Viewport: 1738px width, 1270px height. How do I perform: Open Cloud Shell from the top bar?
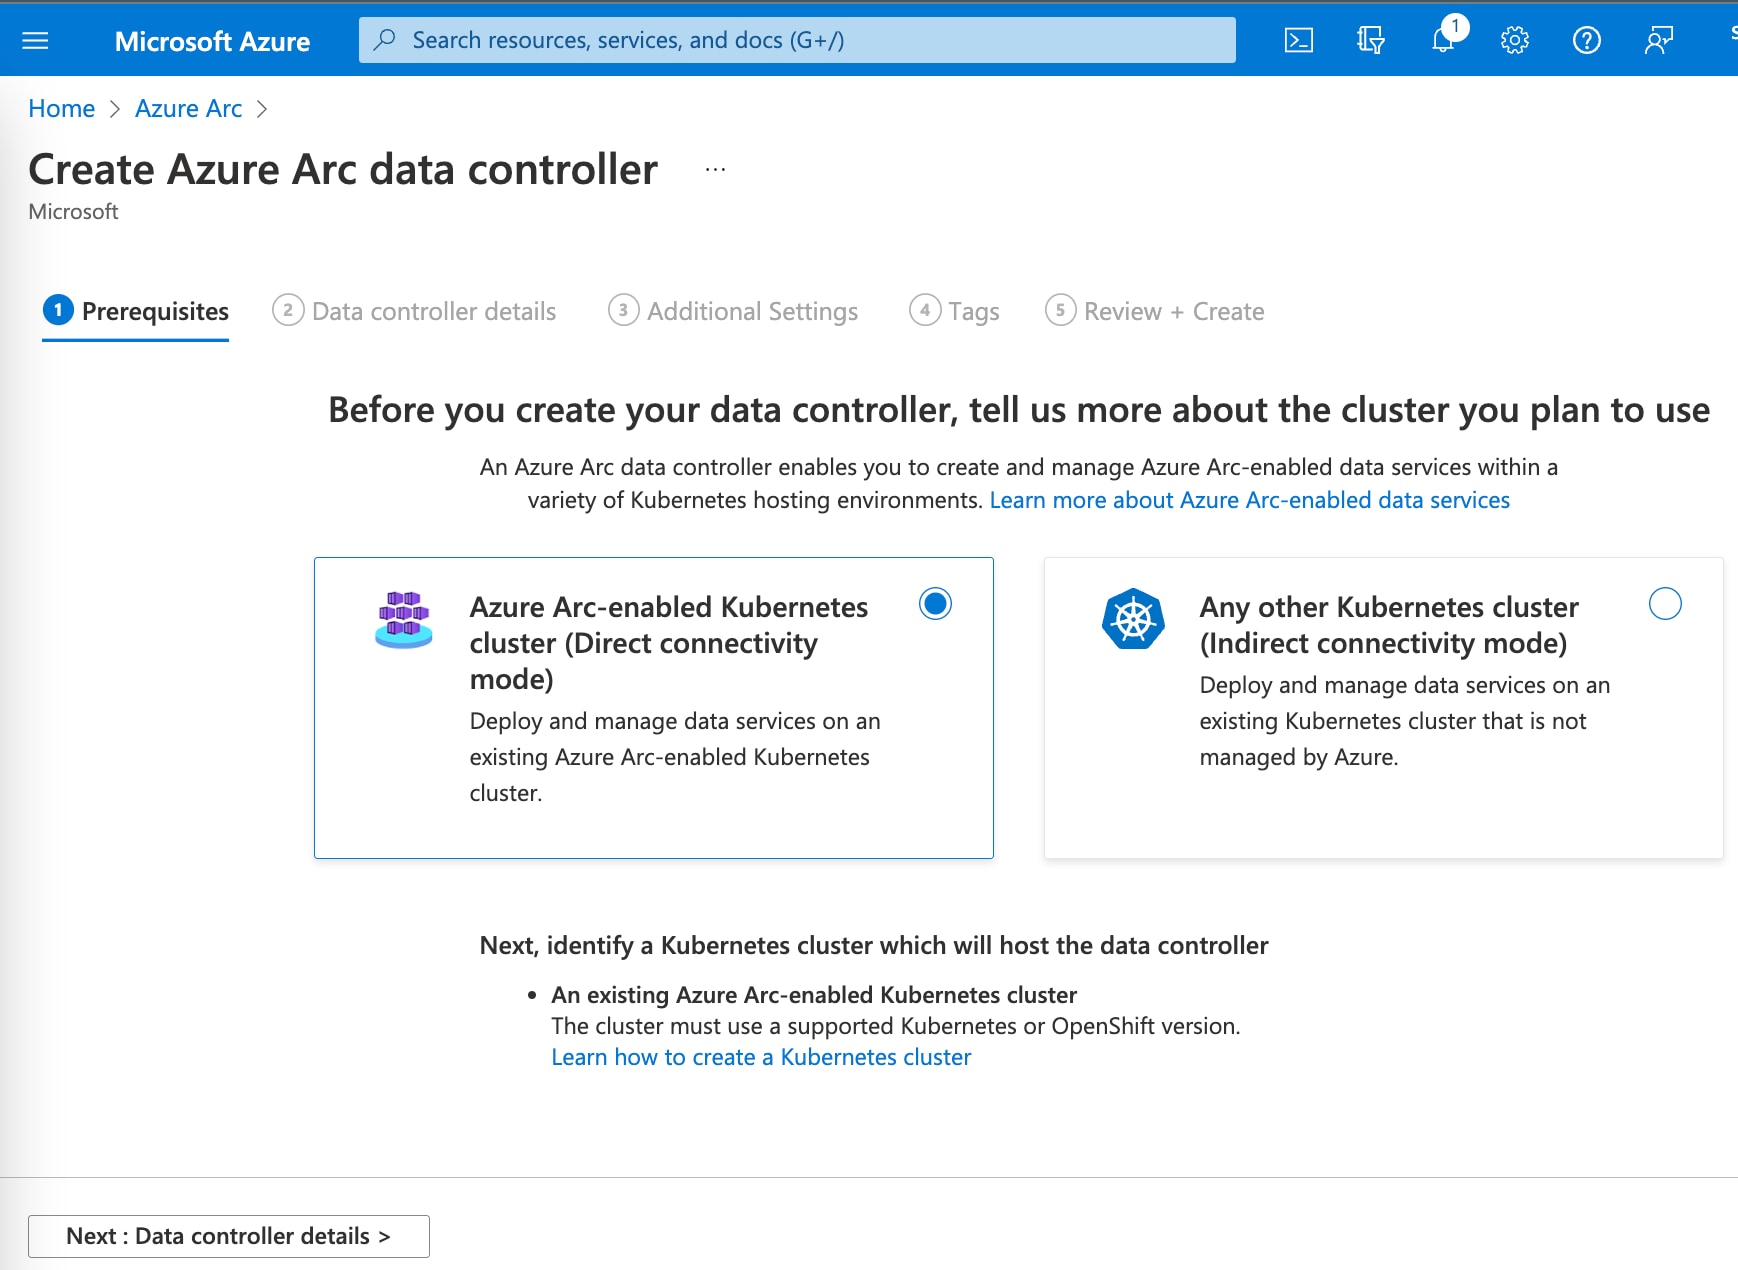[x=1298, y=40]
